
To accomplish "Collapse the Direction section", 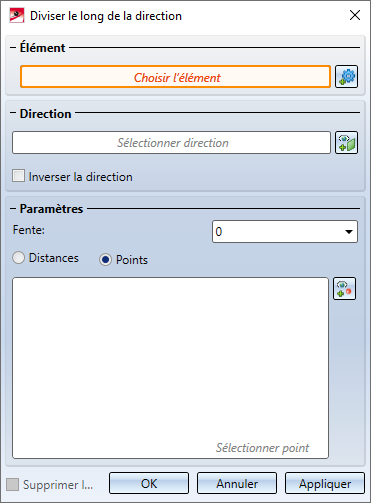I will tap(13, 113).
